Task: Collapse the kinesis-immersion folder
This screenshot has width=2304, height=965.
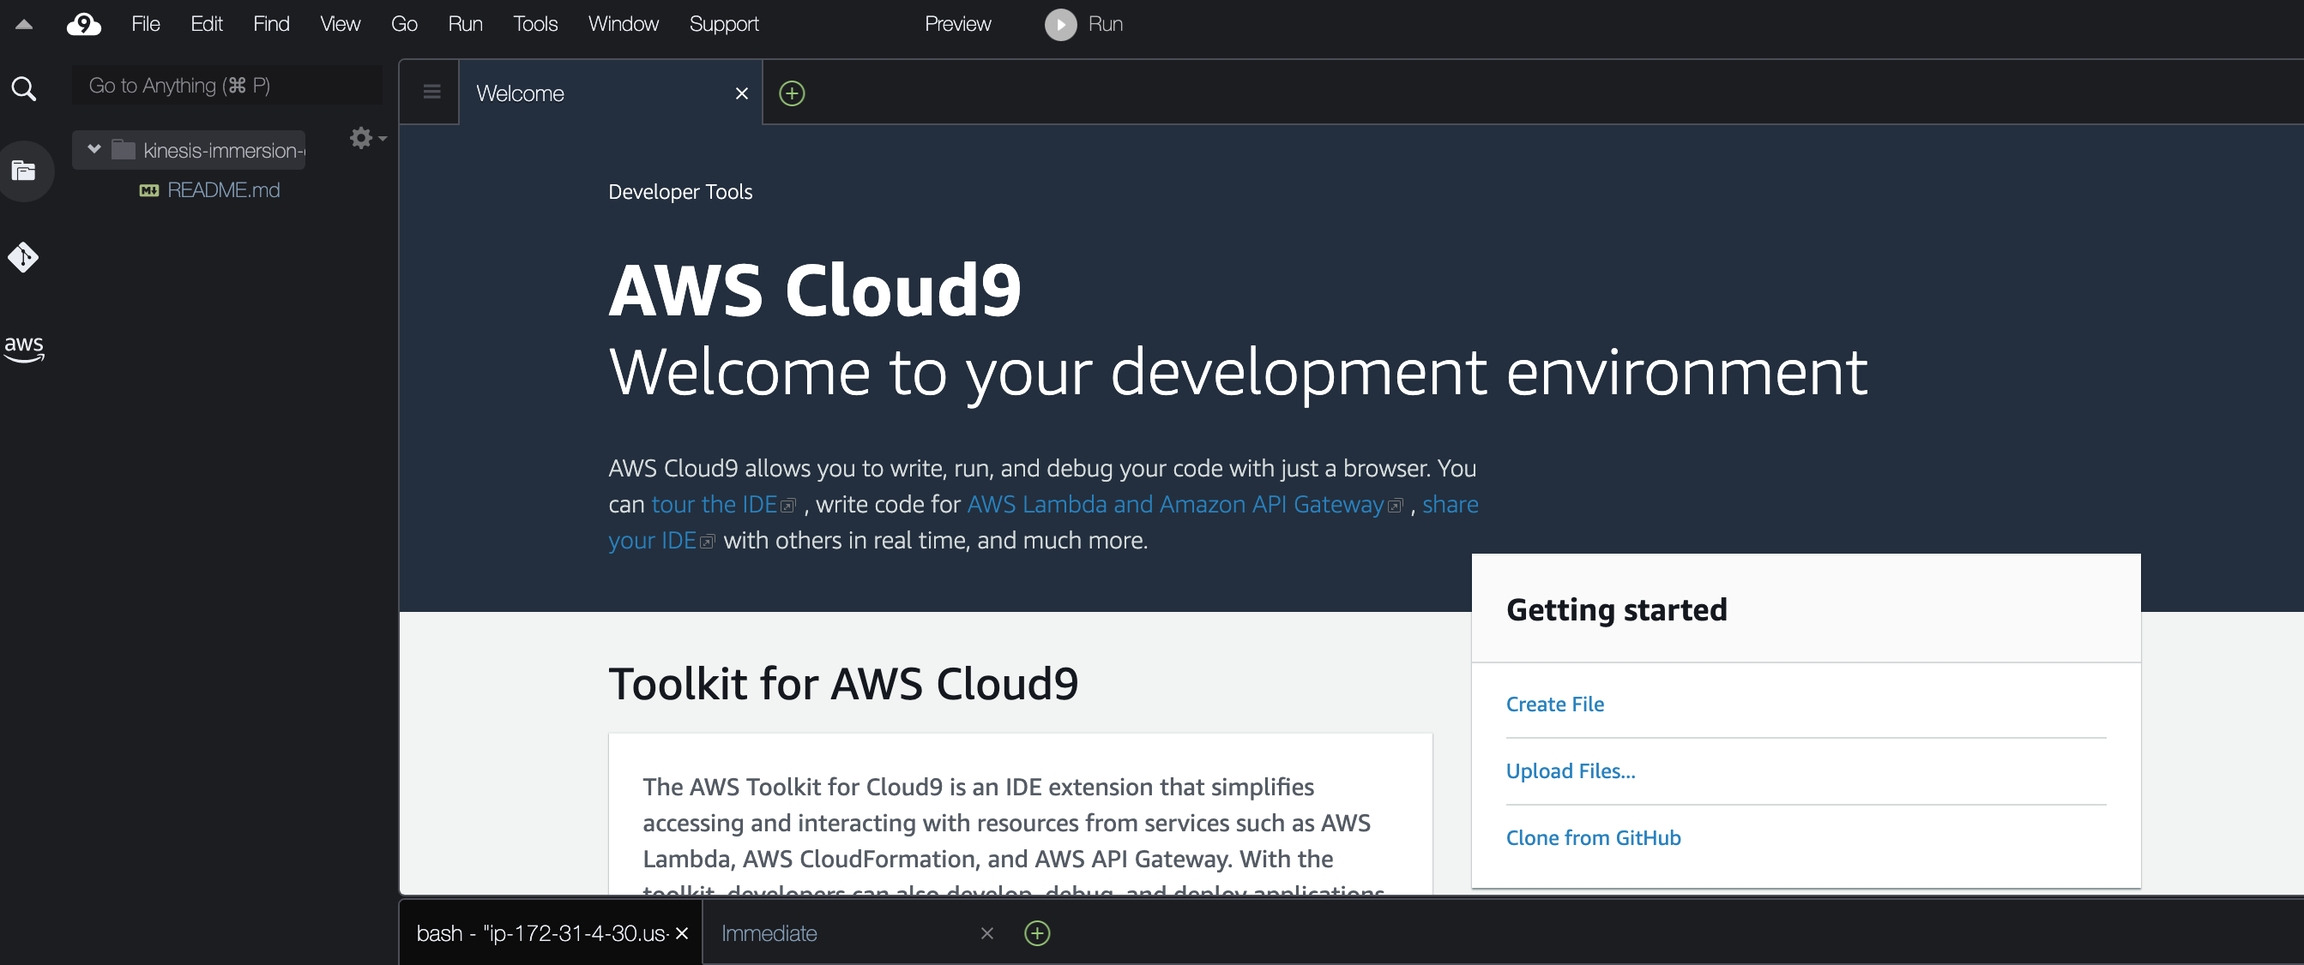Action: click(x=94, y=149)
